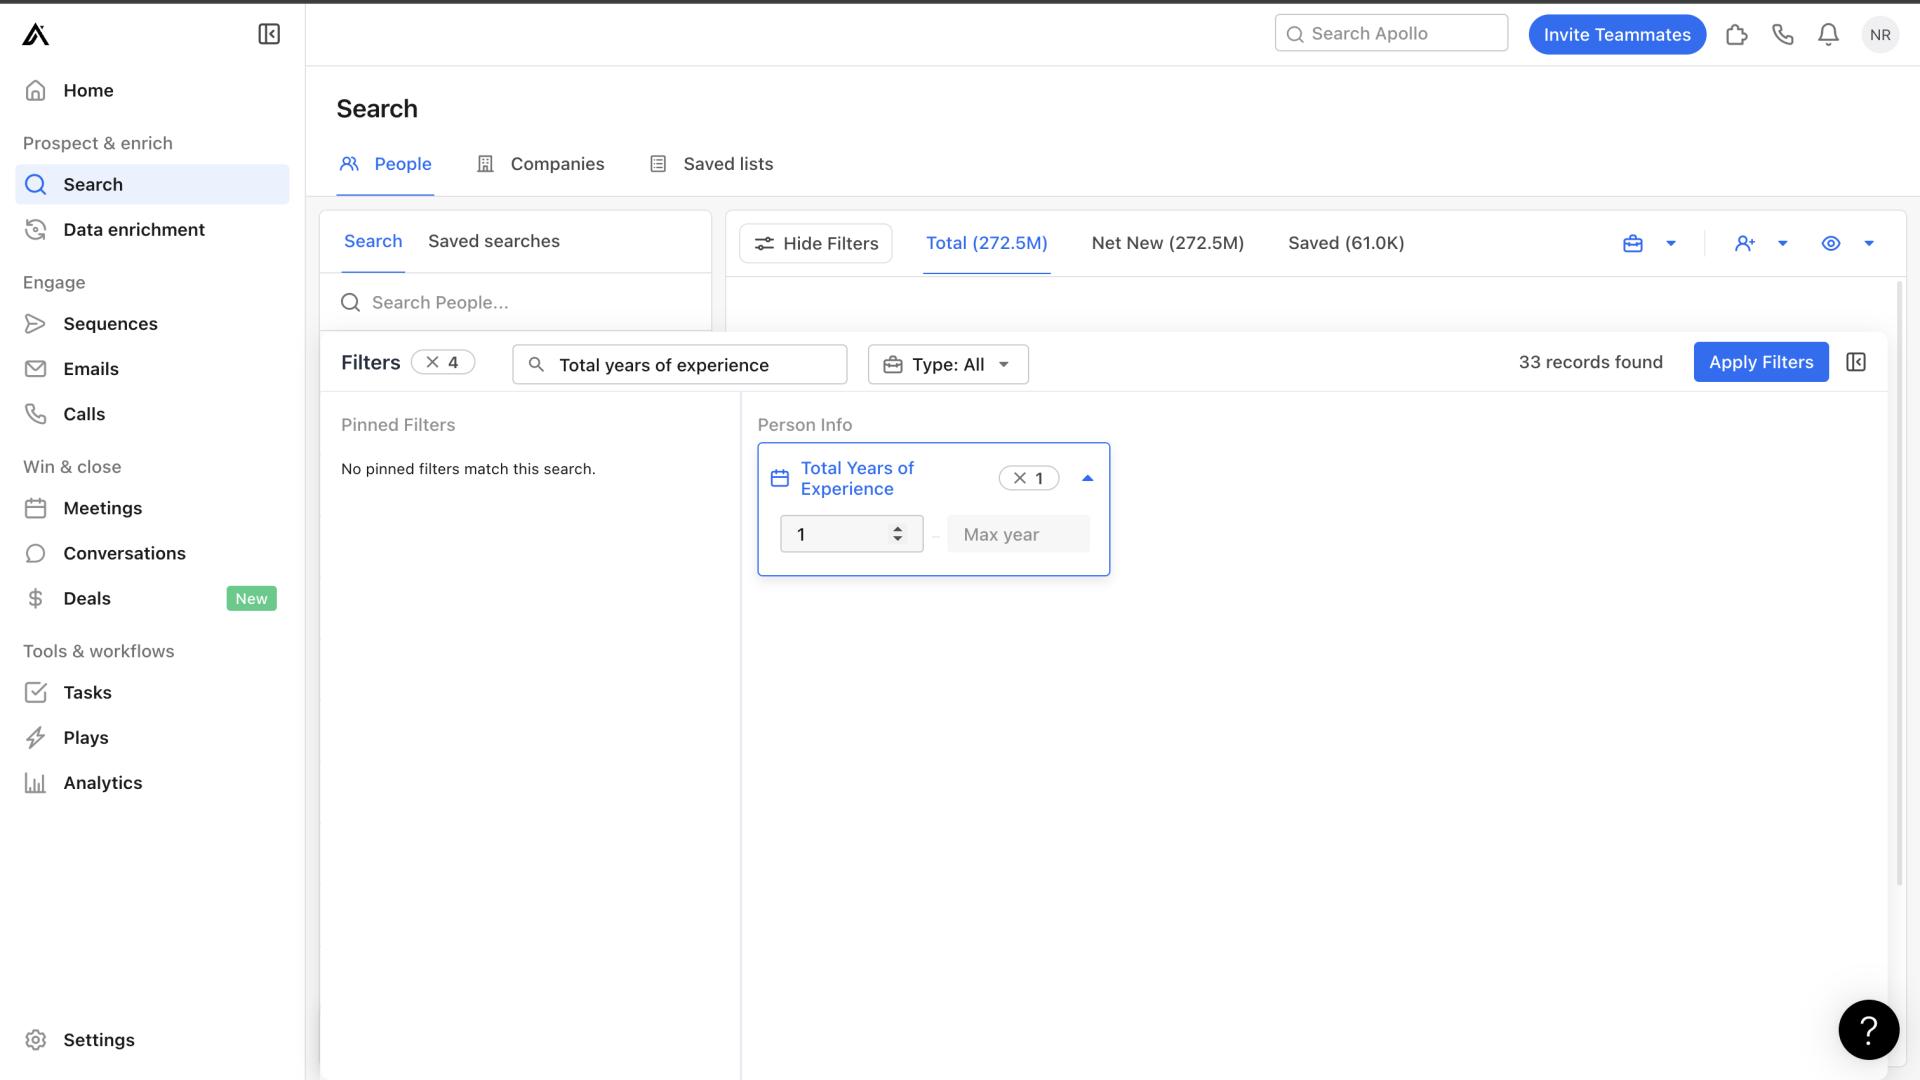Click the Sequences icon in sidebar
Screen dimensions: 1920x1080
tap(36, 323)
